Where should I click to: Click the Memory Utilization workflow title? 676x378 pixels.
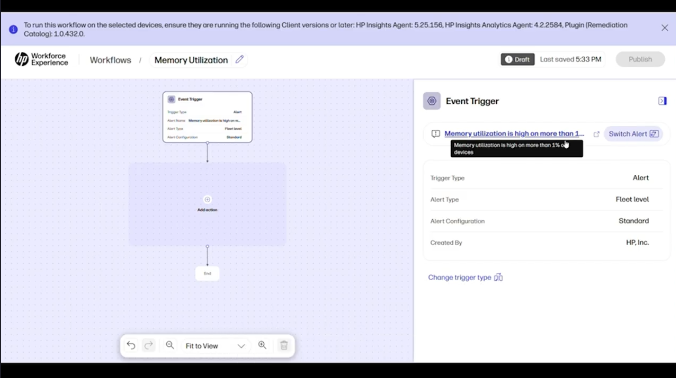tap(191, 60)
